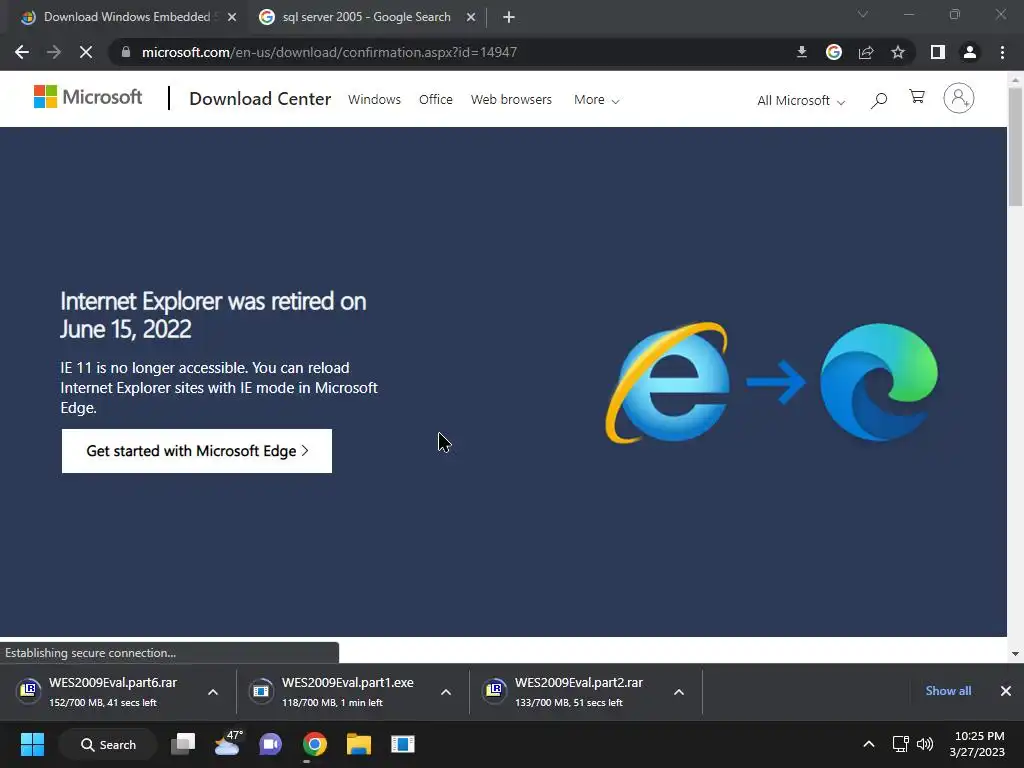Open Task View on taskbar
Image resolution: width=1024 pixels, height=768 pixels.
coord(183,744)
